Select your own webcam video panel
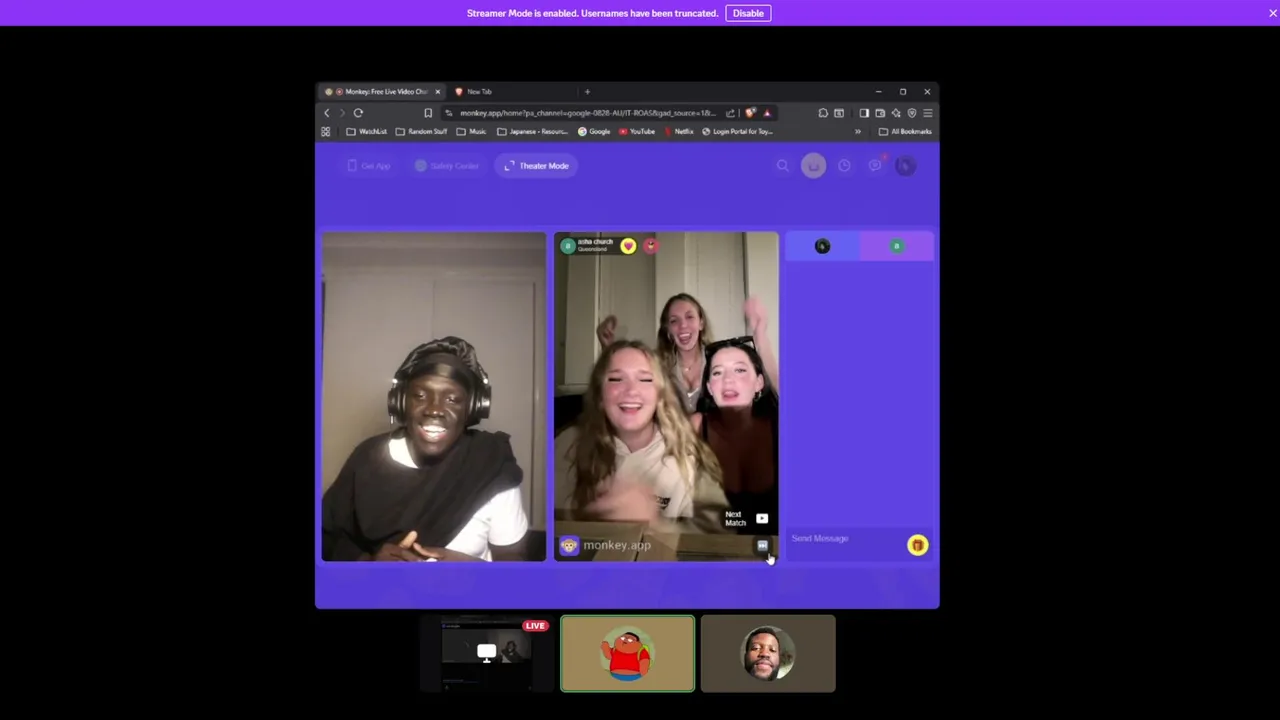The width and height of the screenshot is (1280, 720). pos(434,397)
